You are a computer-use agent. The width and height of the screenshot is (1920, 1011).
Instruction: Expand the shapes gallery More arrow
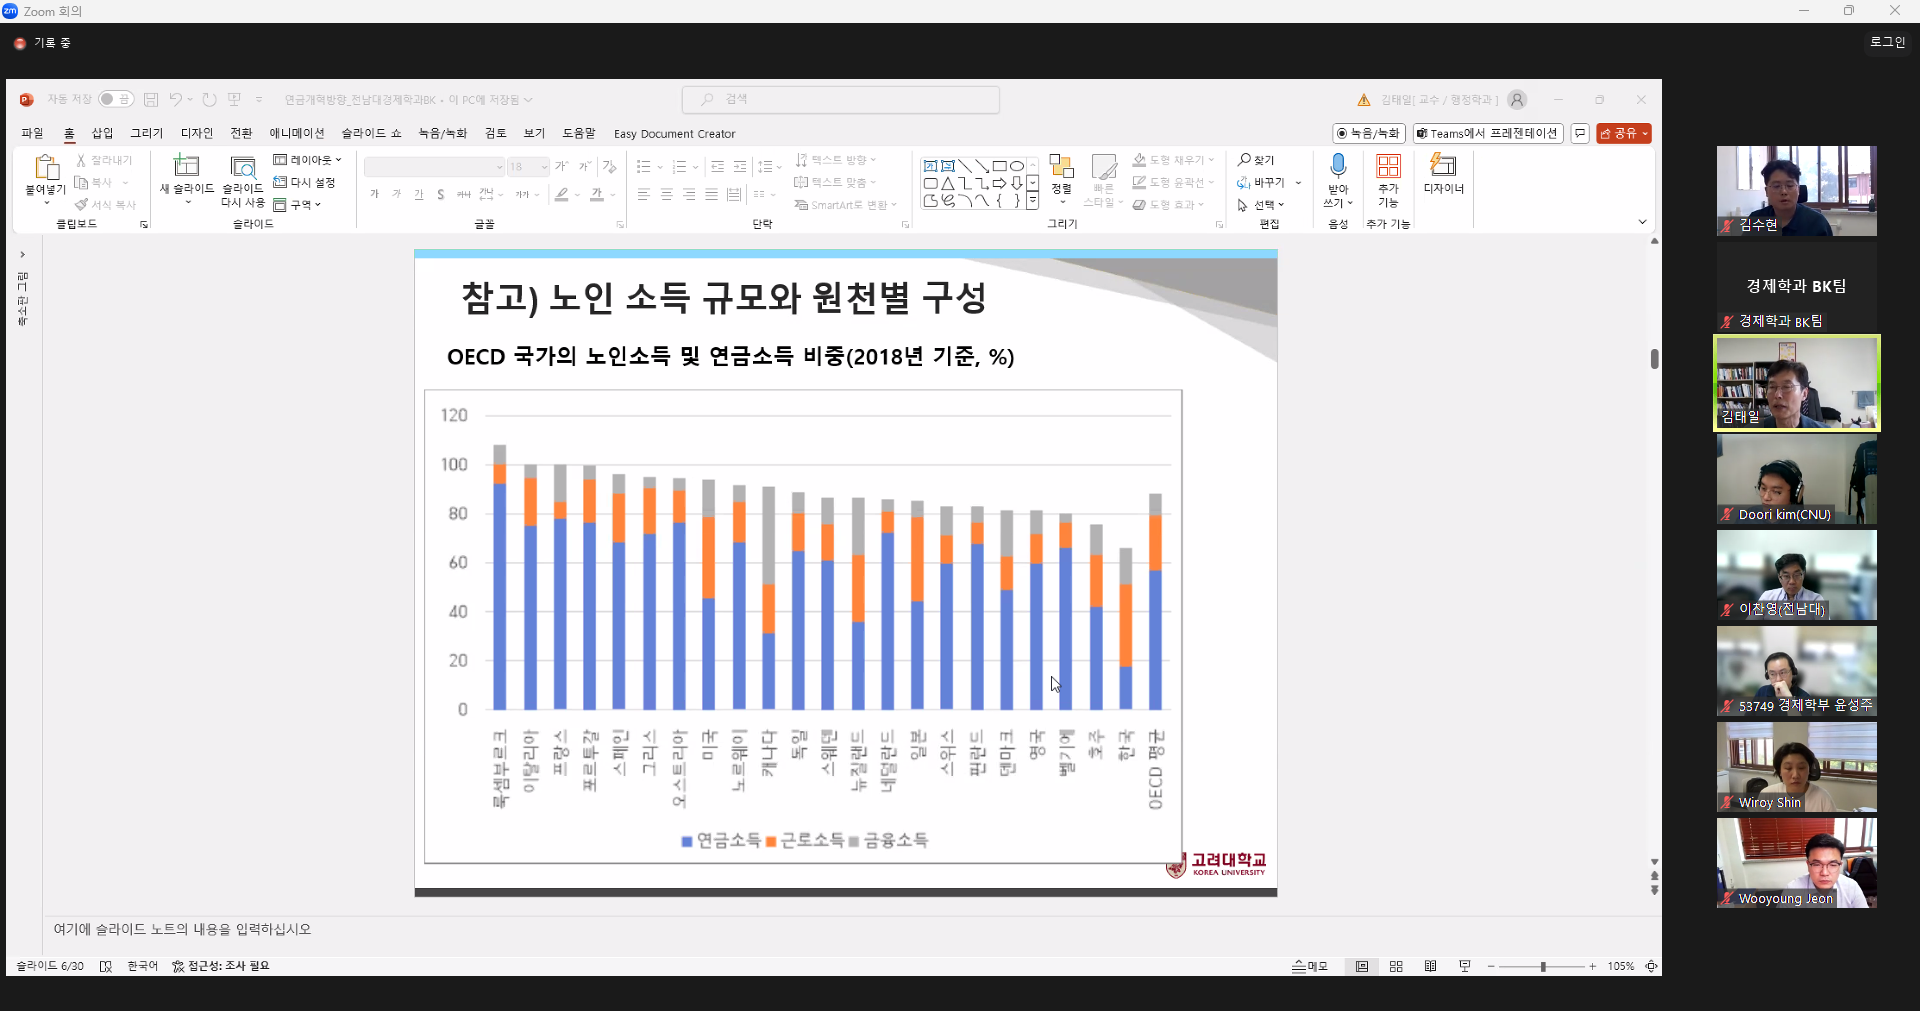tap(1033, 201)
